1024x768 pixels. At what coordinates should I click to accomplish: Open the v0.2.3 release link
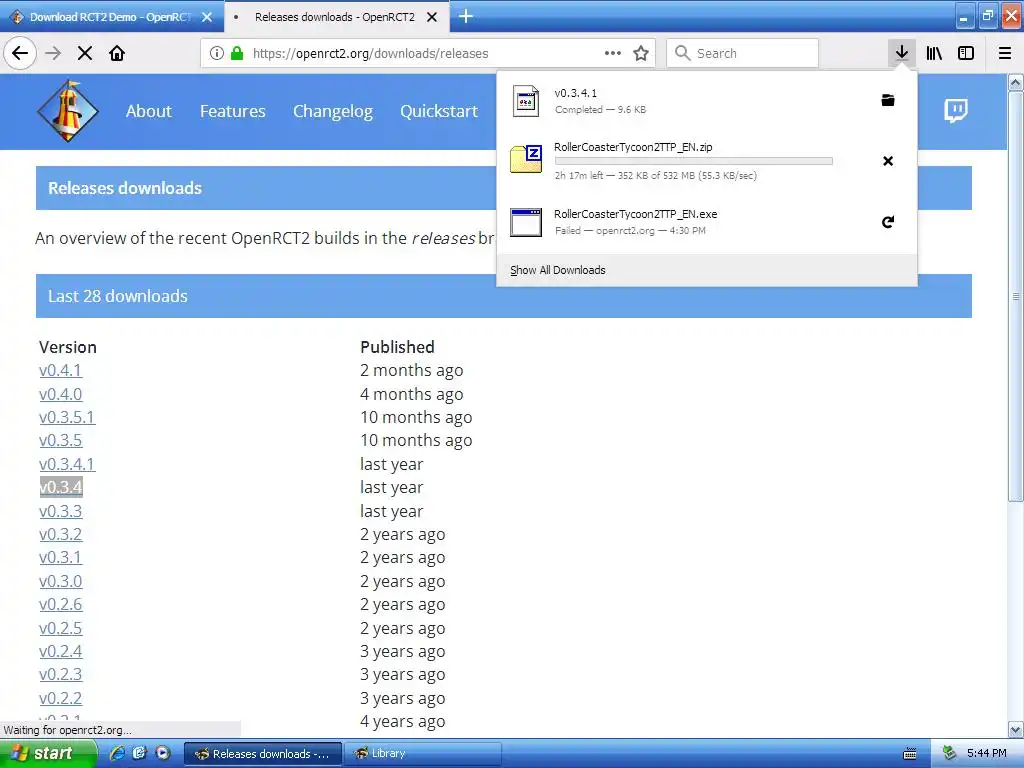61,674
